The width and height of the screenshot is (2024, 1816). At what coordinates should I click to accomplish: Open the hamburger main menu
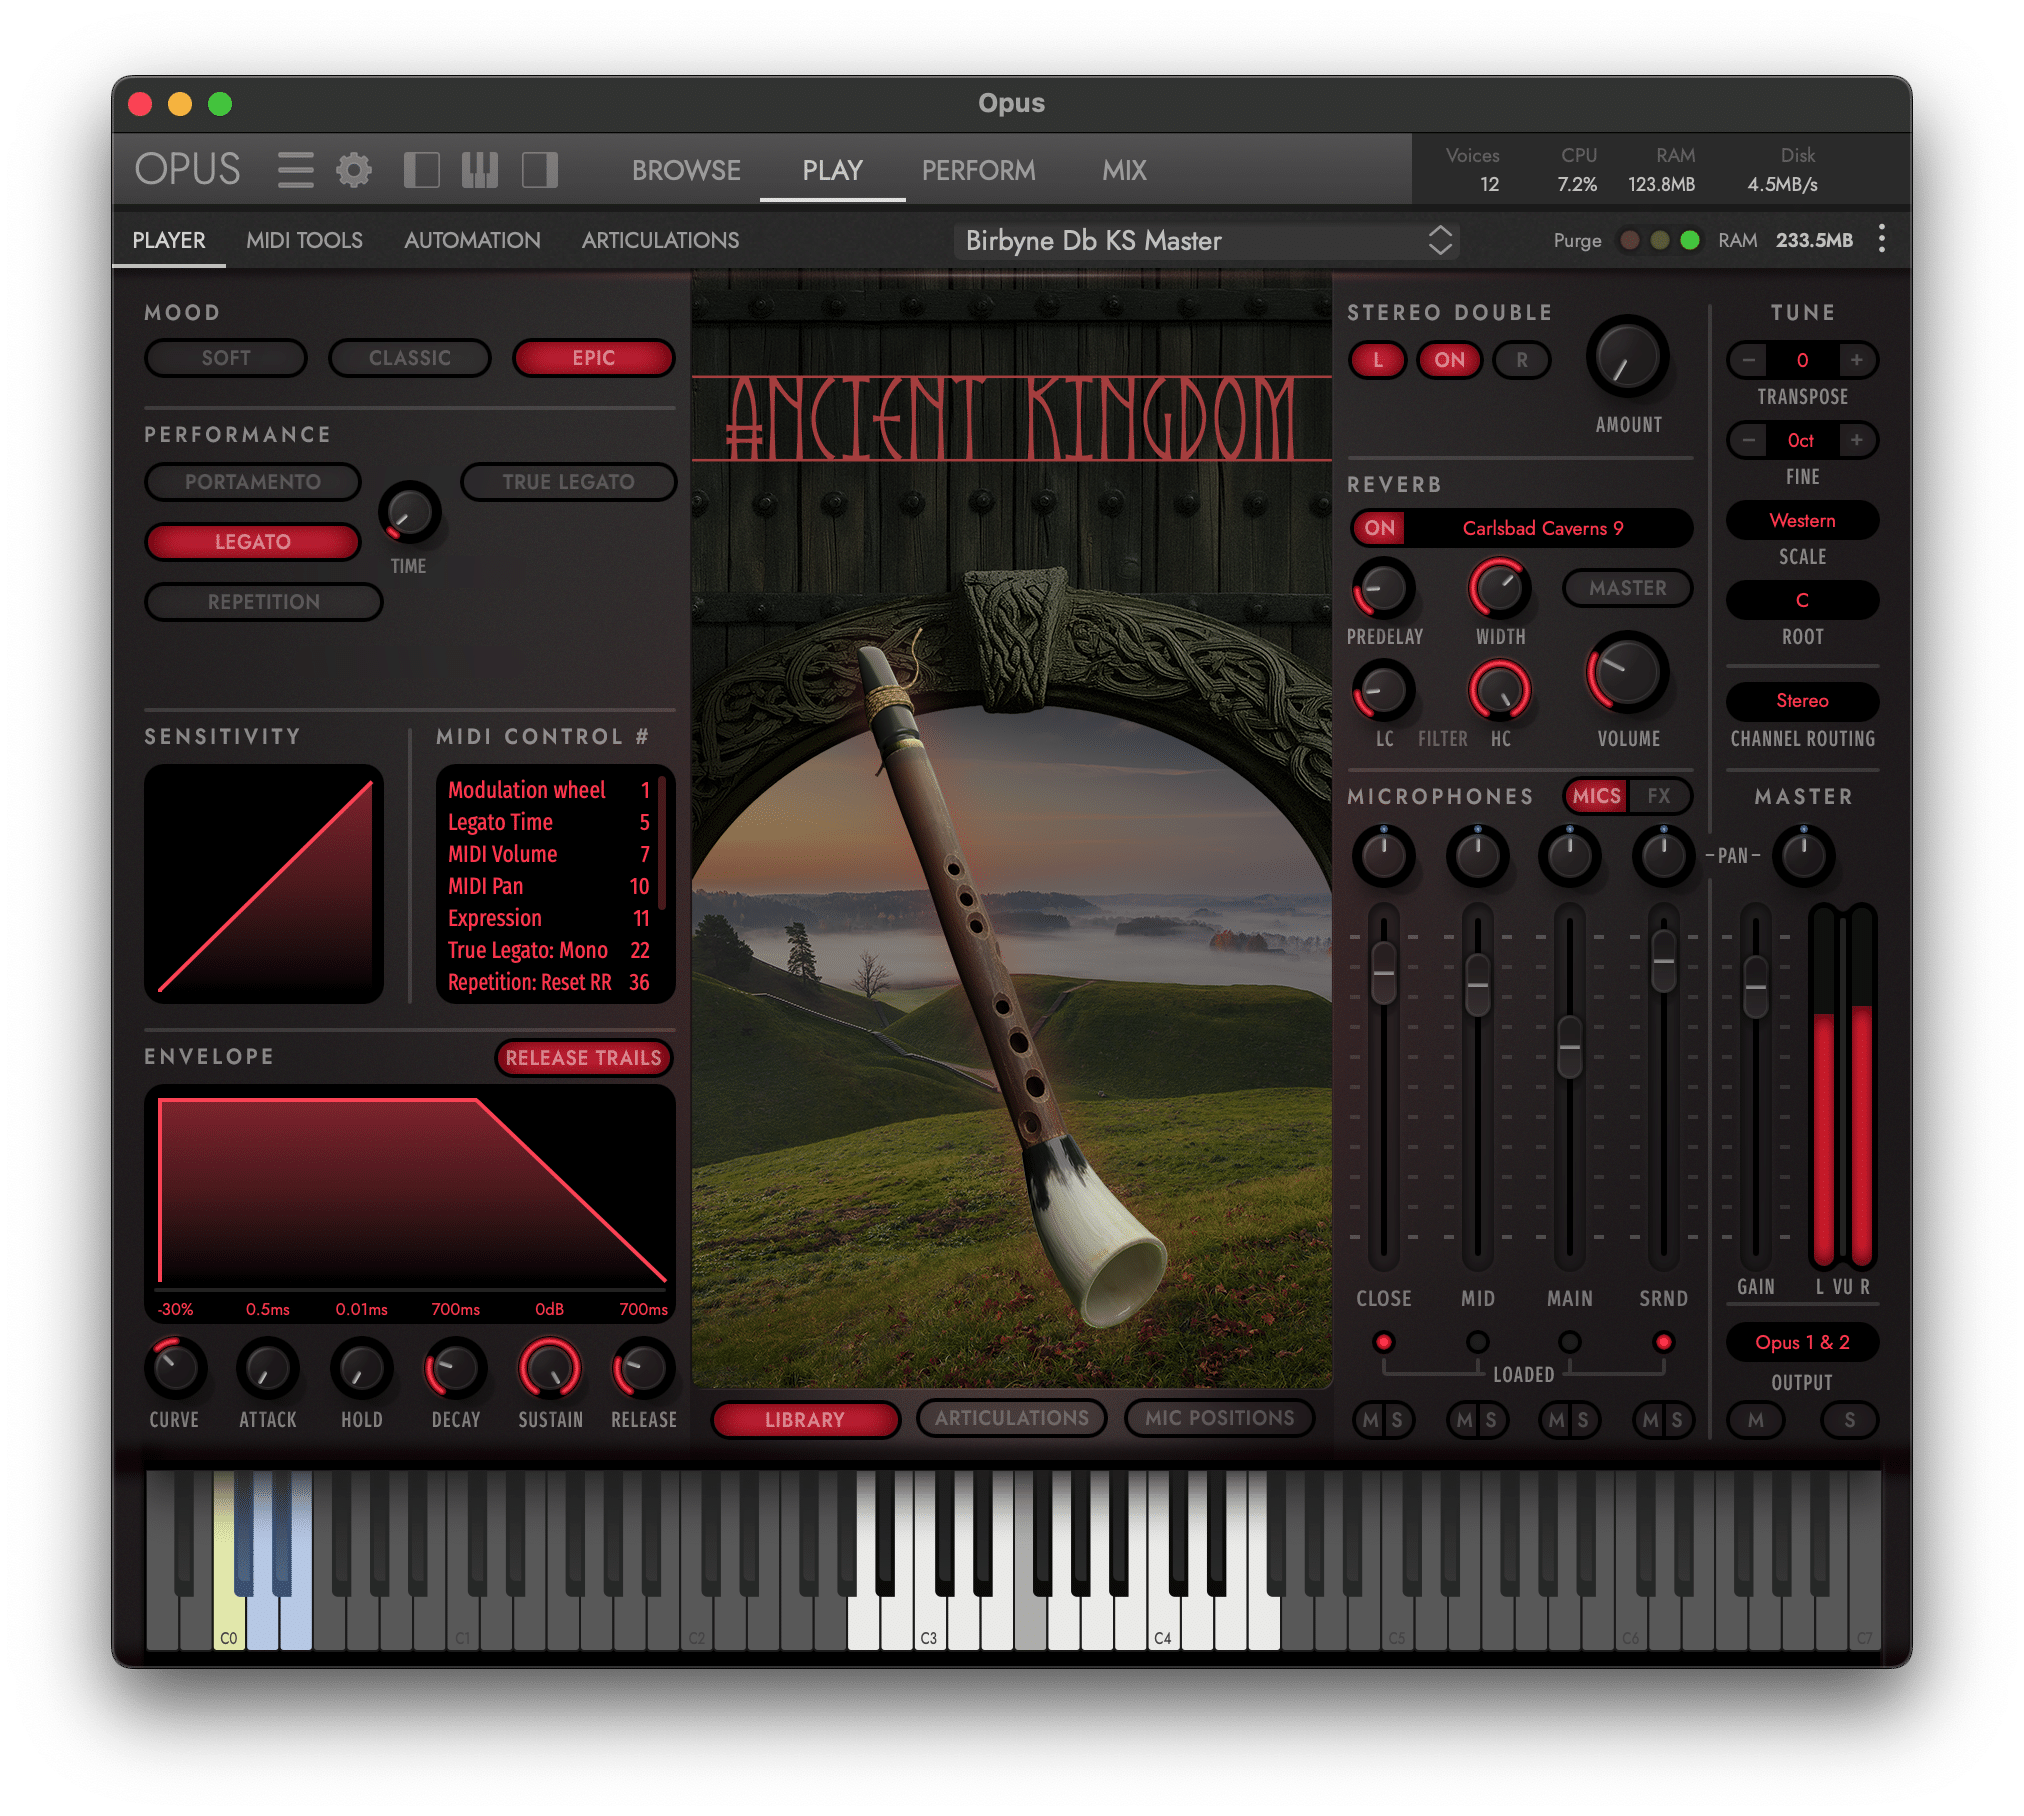pos(295,170)
